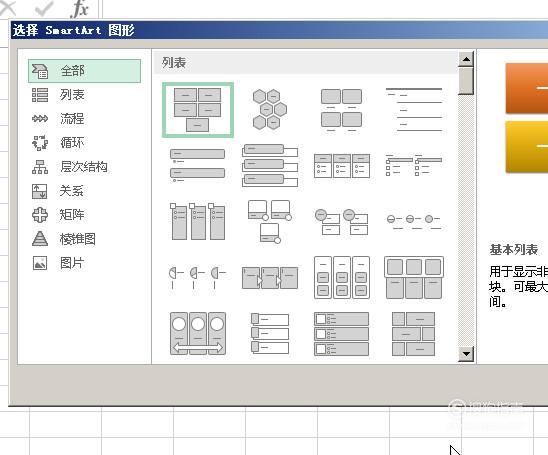
Task: Choose the hexagon cluster layout thumbnail
Action: point(270,109)
